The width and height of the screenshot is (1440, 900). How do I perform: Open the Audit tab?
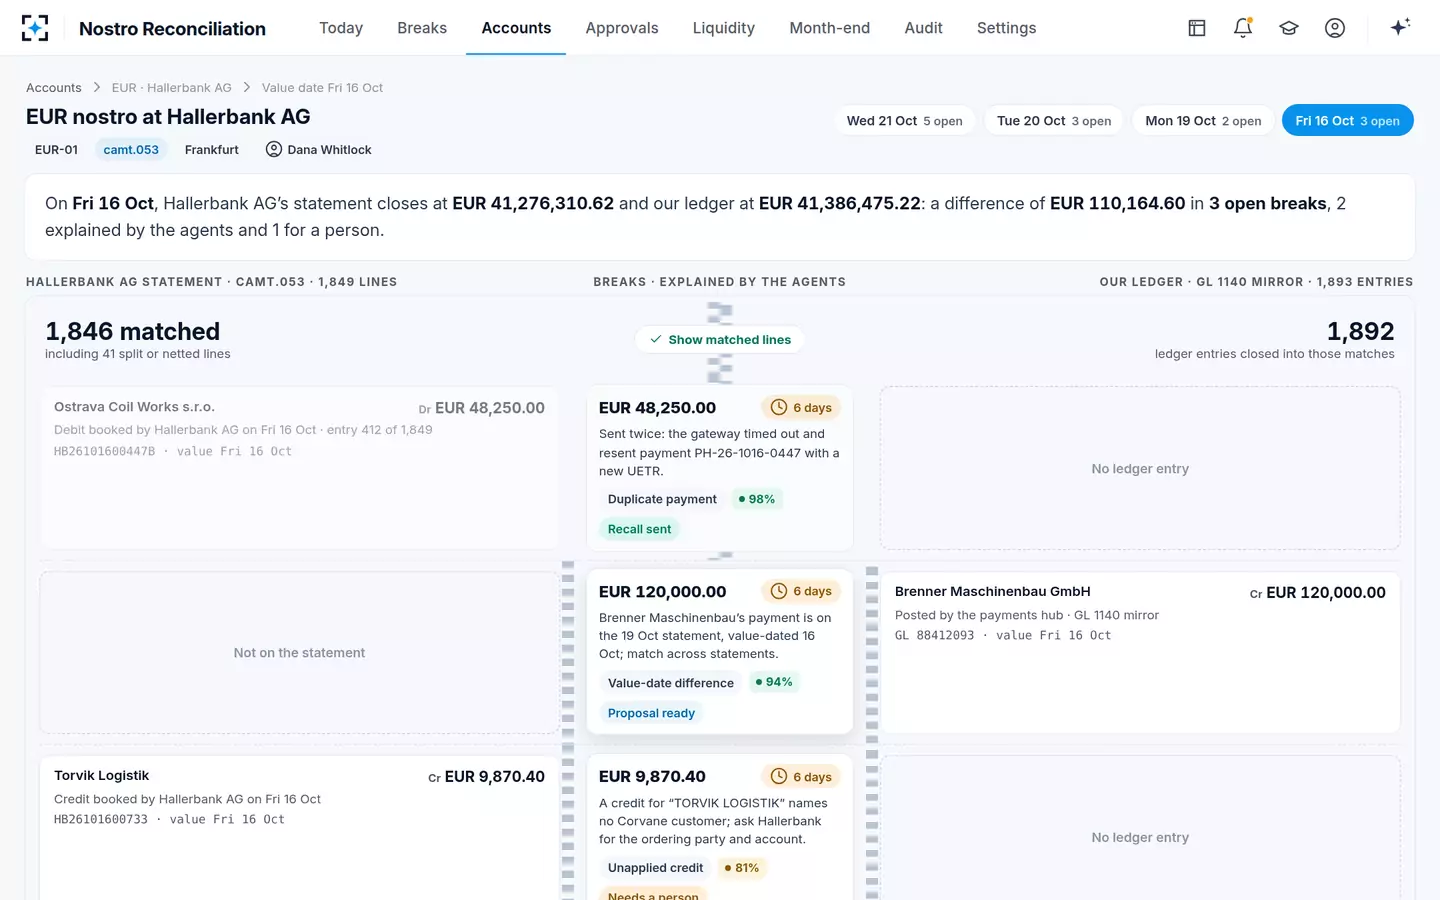[x=923, y=28]
